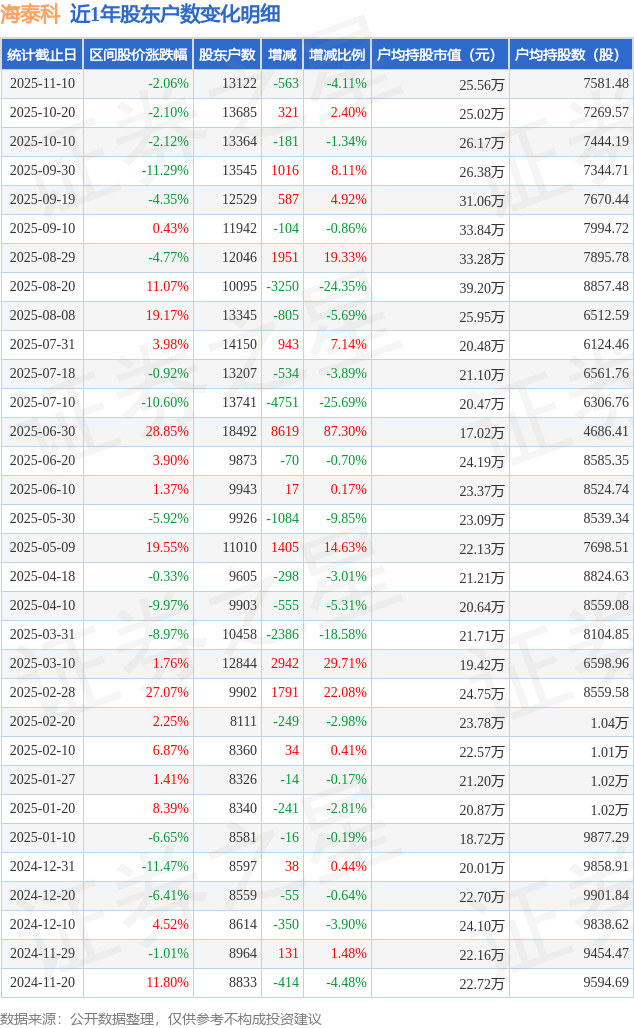Click the 户均持股数（股） column header

tap(570, 55)
